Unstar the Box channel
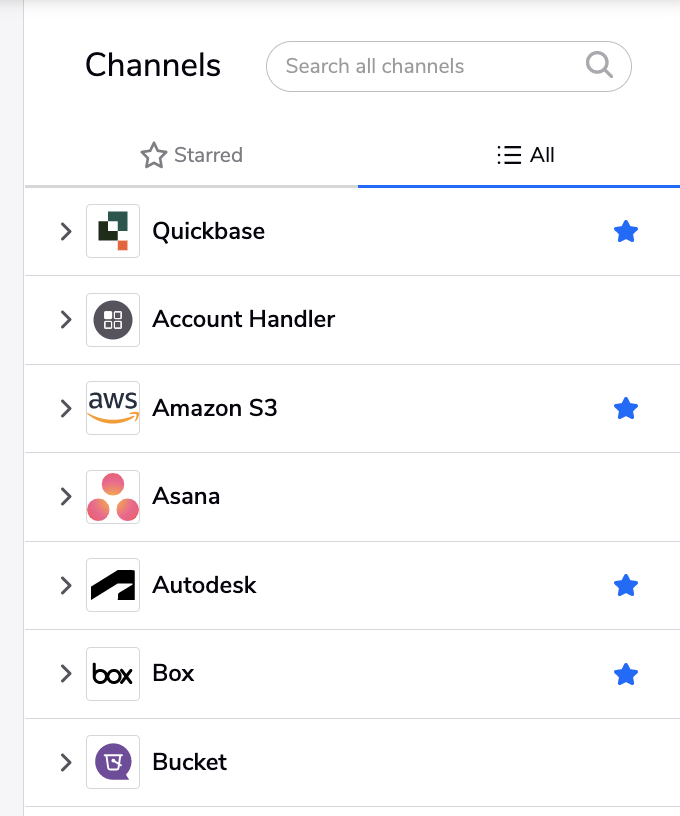680x816 pixels. click(x=625, y=674)
